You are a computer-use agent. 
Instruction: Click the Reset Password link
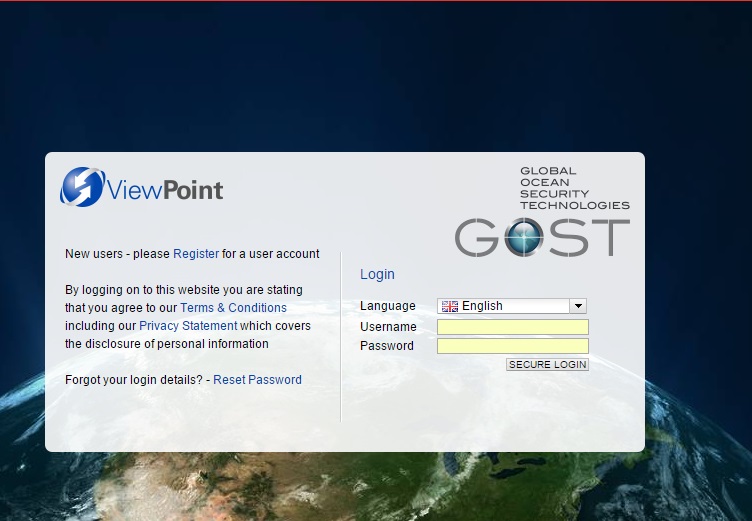[x=257, y=379]
